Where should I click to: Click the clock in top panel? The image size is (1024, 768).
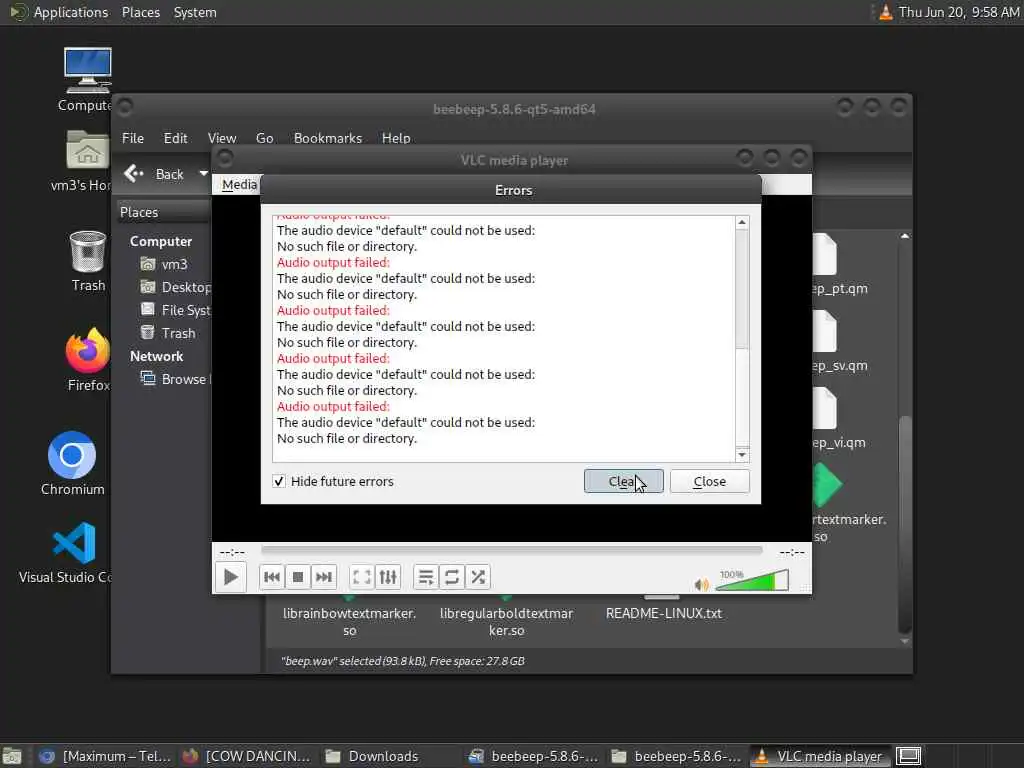959,12
